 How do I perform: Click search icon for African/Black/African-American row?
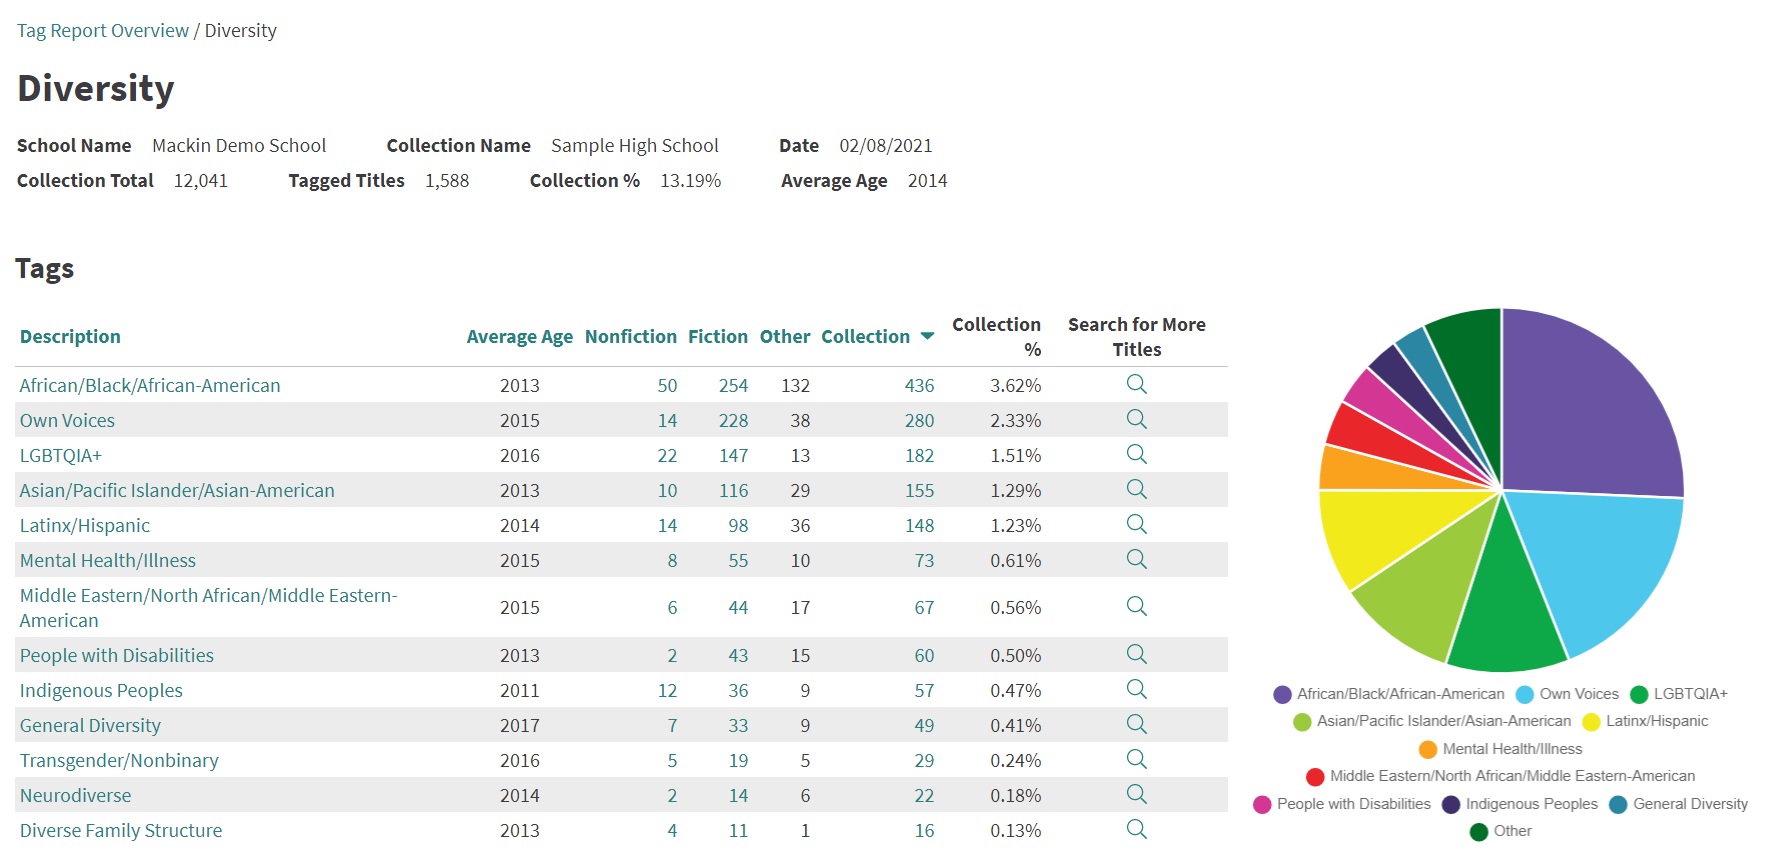click(1136, 384)
